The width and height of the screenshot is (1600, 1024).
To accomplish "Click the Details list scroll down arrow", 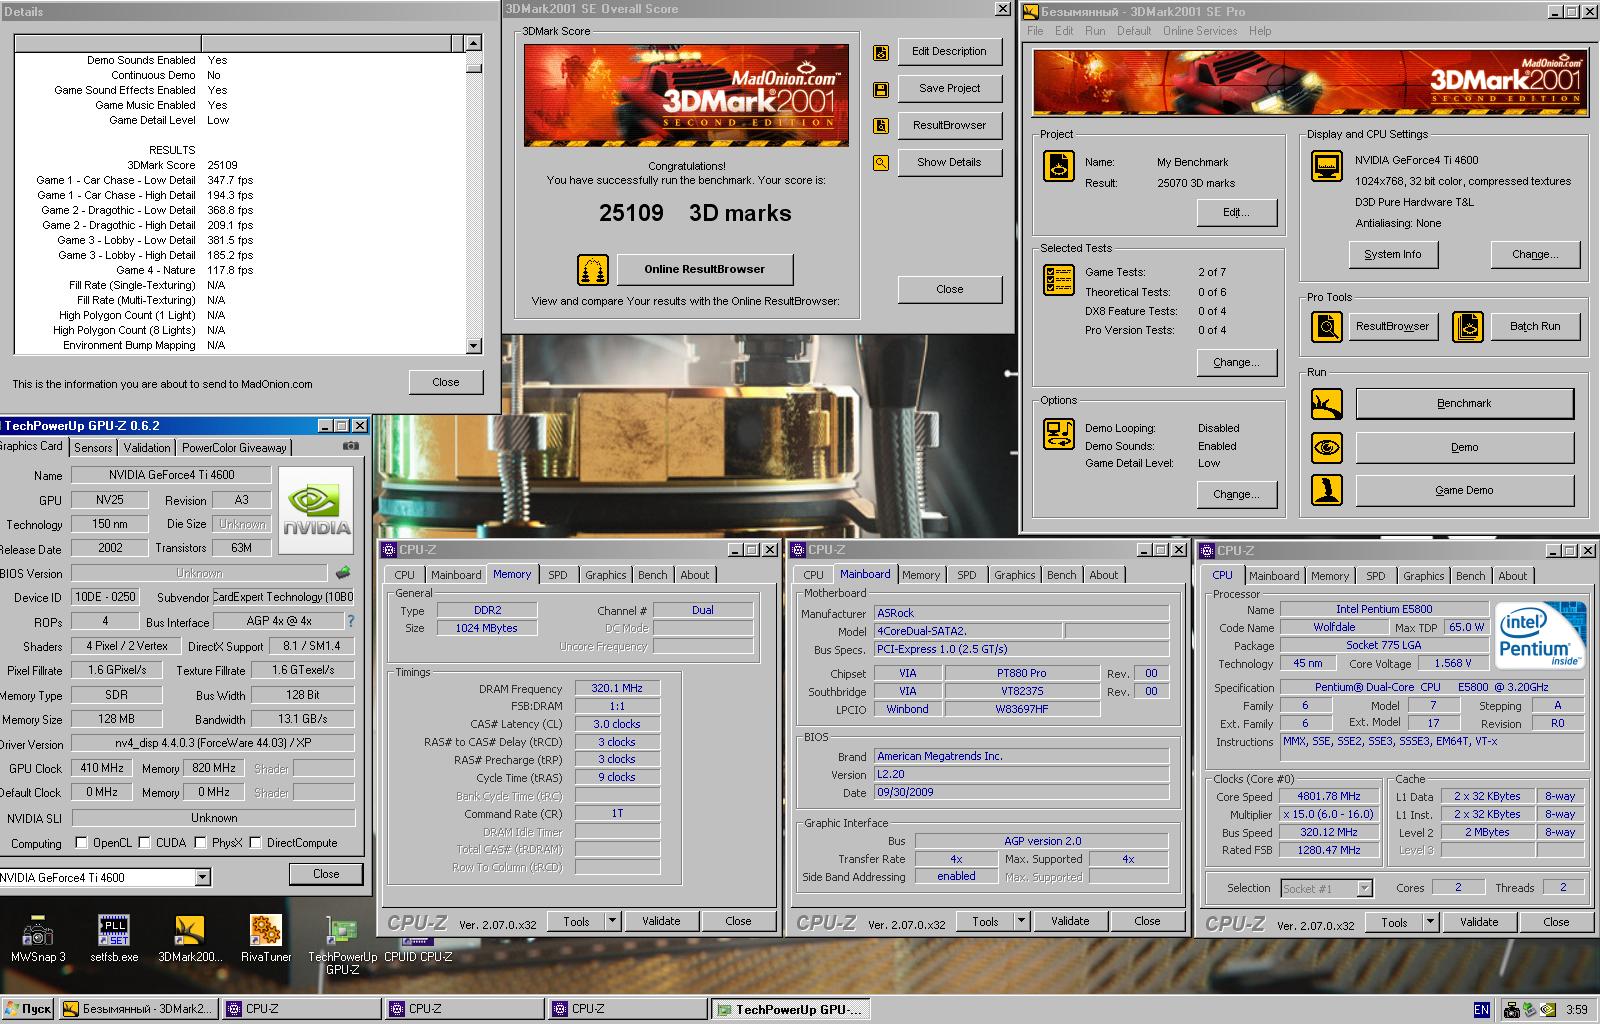I will (x=474, y=346).
